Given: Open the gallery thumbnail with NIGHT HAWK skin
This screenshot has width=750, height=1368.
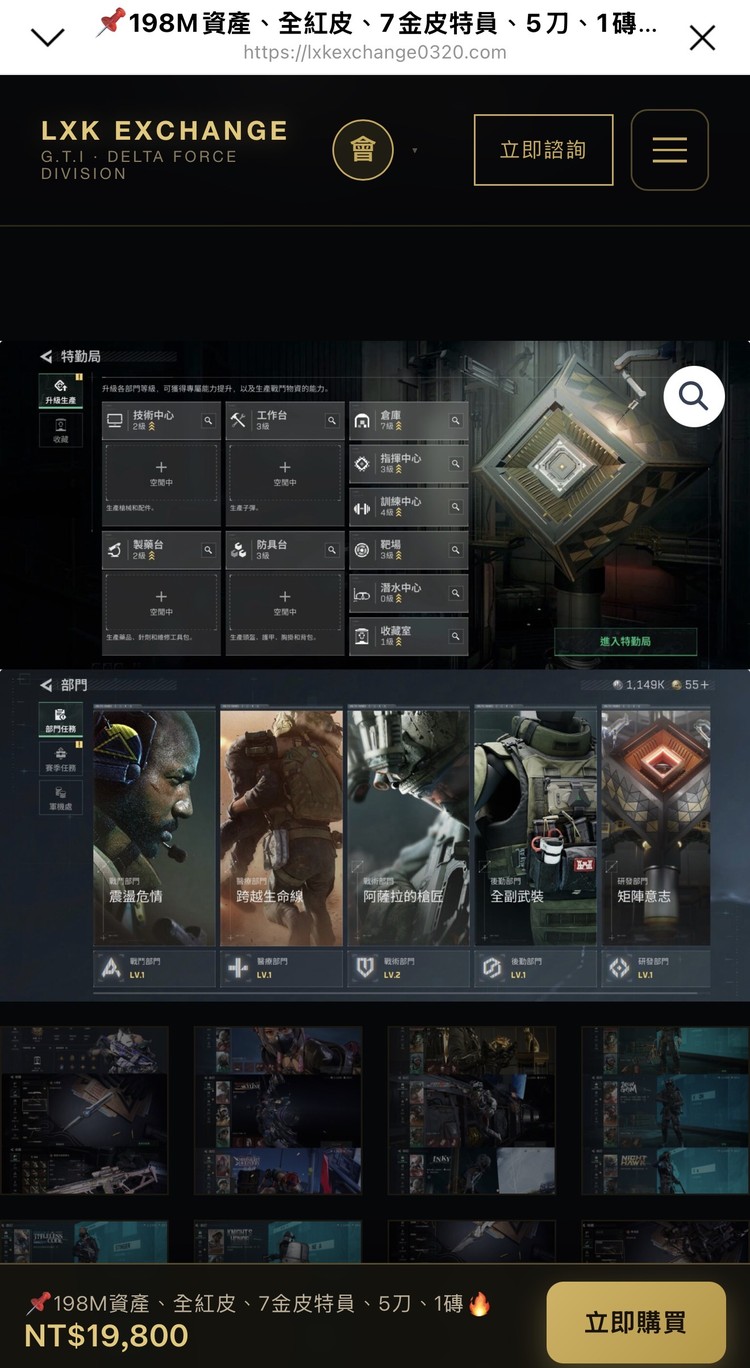Looking at the screenshot, I should pyautogui.click(x=665, y=1110).
